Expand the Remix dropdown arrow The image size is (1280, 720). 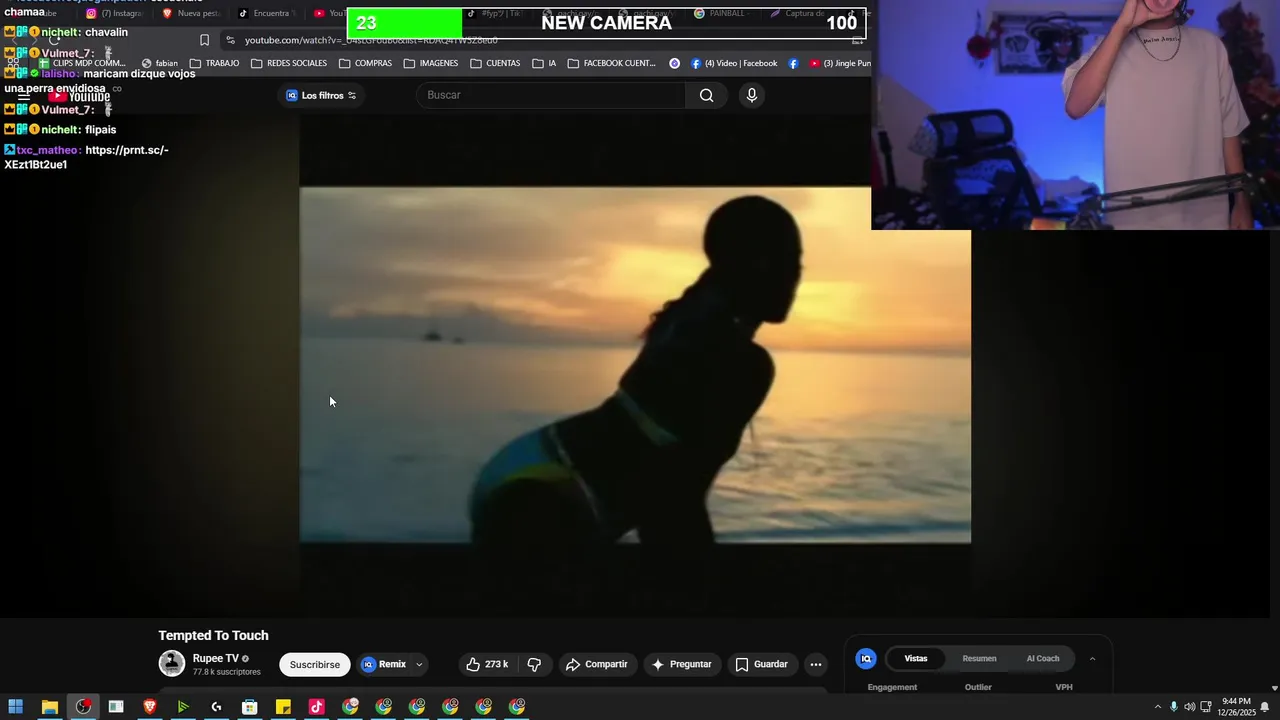pyautogui.click(x=419, y=664)
